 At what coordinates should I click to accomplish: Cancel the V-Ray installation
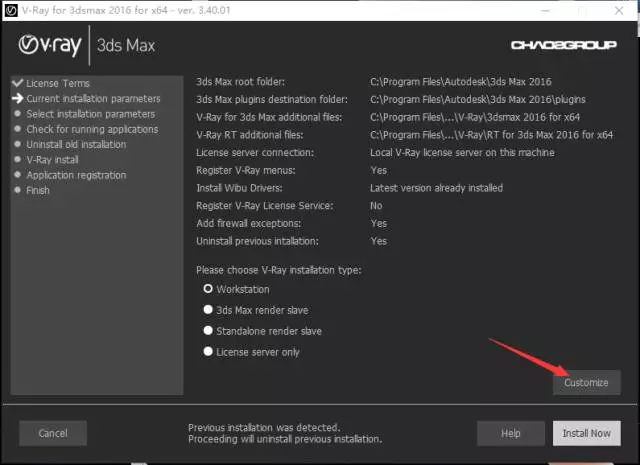(53, 433)
